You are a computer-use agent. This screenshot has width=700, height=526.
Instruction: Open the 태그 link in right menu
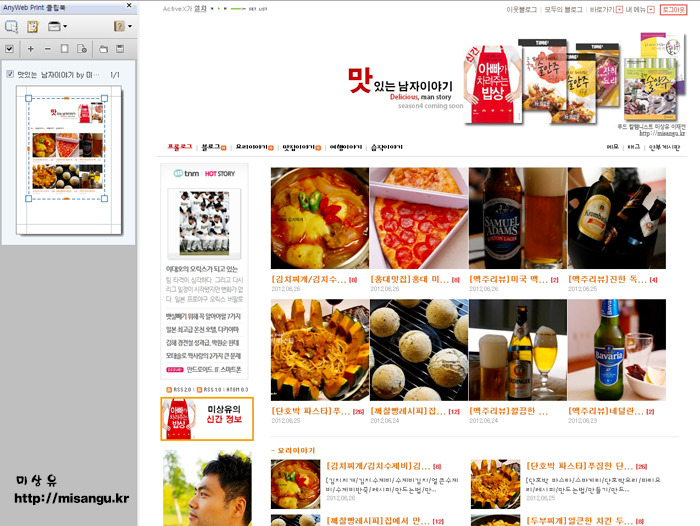tap(633, 147)
